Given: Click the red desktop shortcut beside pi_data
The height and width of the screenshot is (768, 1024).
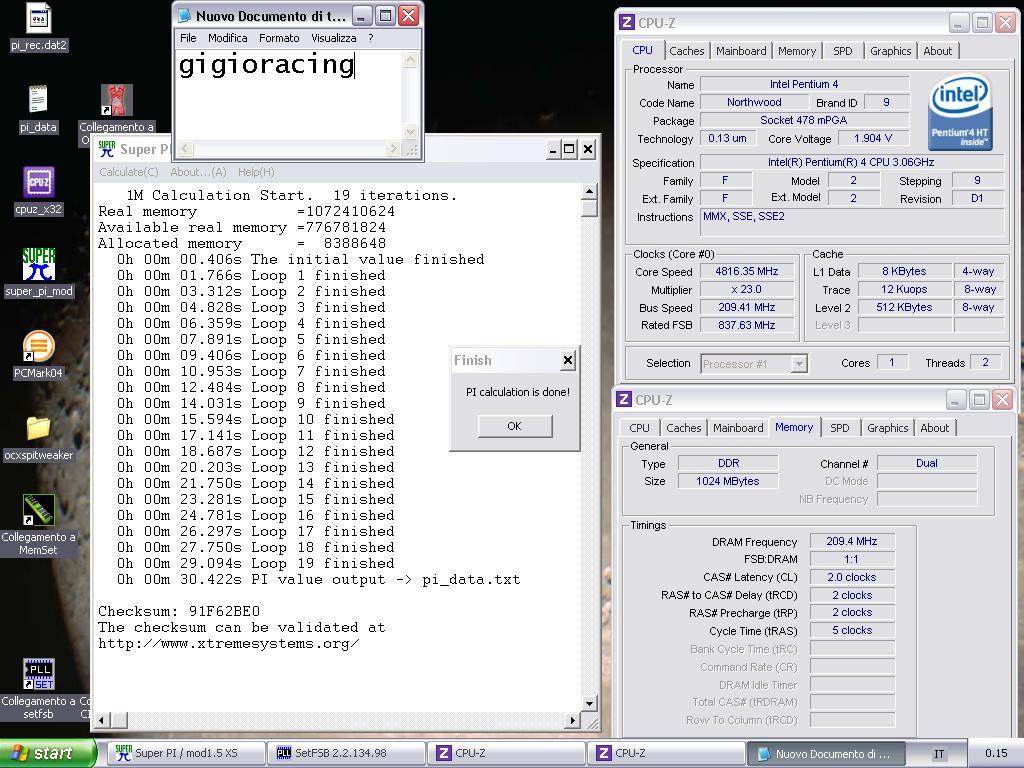Looking at the screenshot, I should click(x=117, y=101).
